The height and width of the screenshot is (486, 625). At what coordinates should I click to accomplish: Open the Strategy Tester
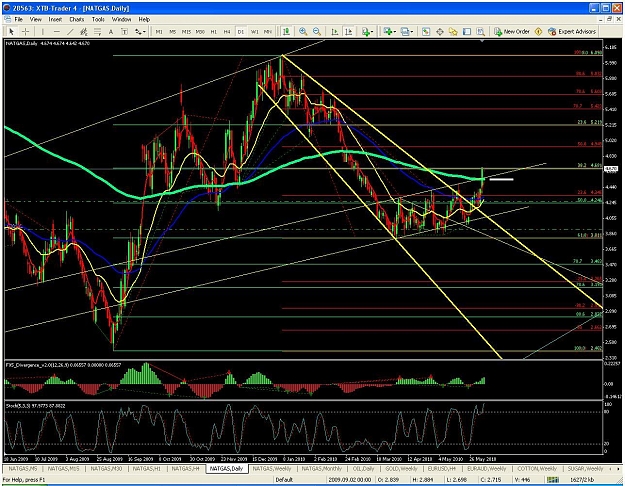tap(481, 31)
